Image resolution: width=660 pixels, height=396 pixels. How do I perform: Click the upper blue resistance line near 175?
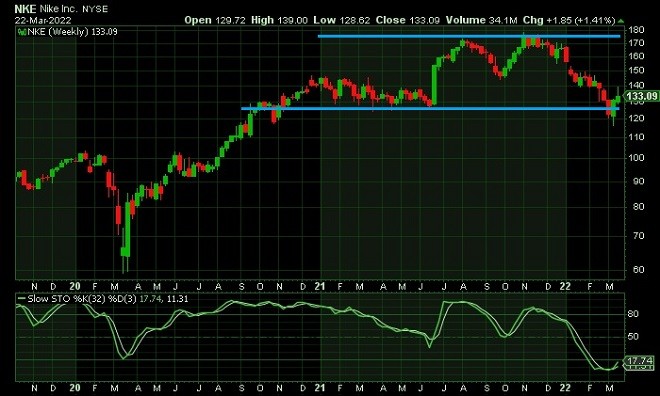469,36
